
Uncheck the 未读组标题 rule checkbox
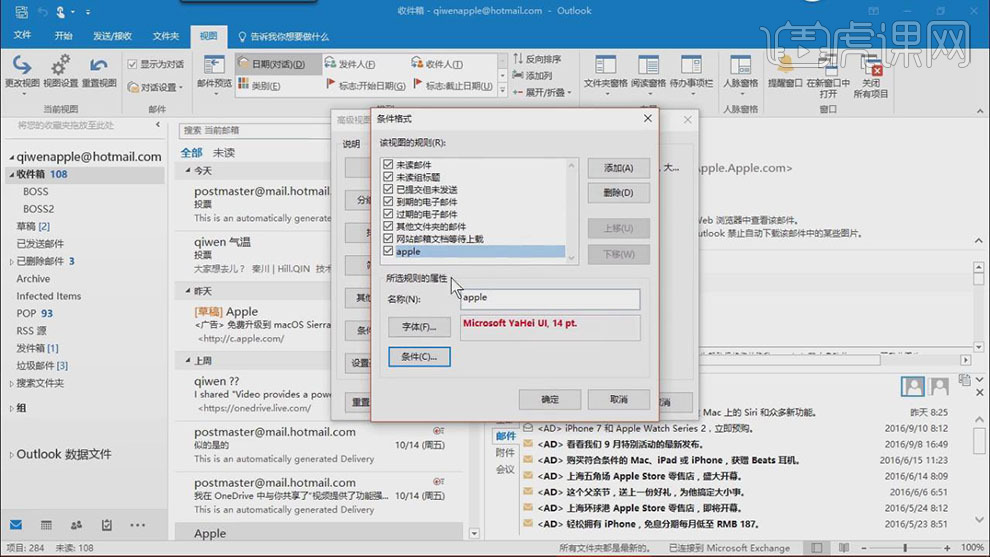(388, 177)
